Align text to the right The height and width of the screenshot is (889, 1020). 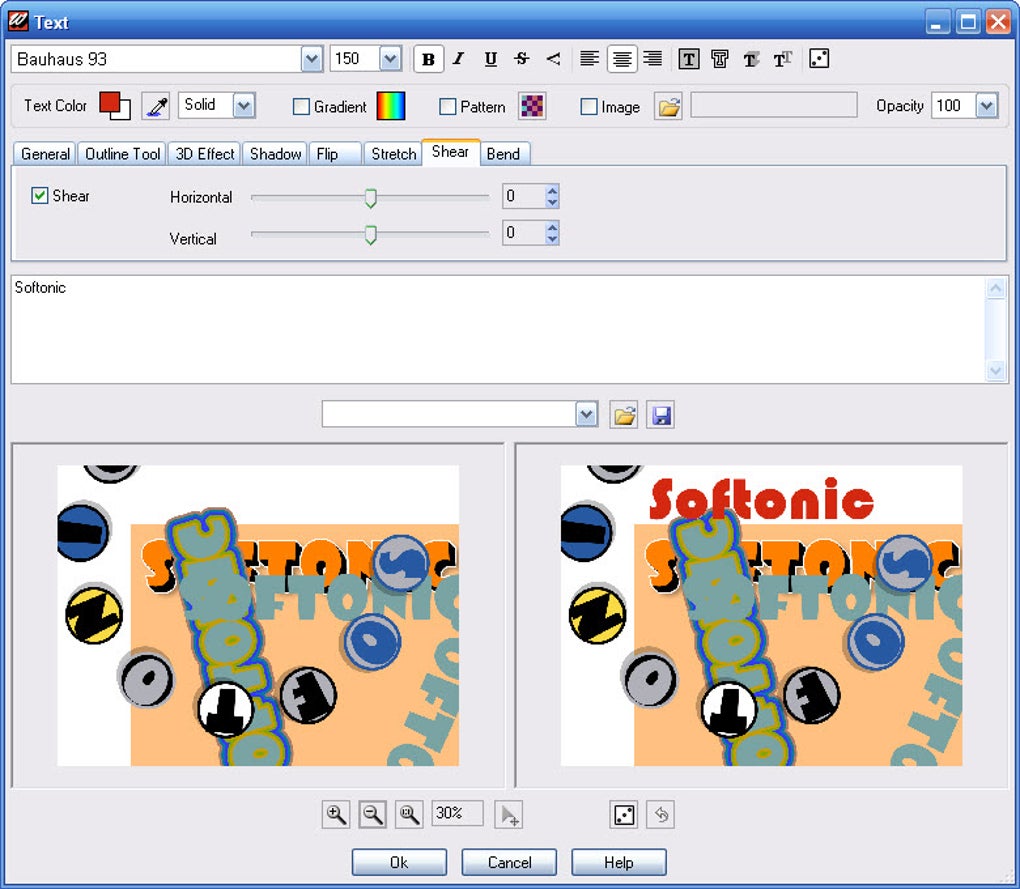(653, 59)
